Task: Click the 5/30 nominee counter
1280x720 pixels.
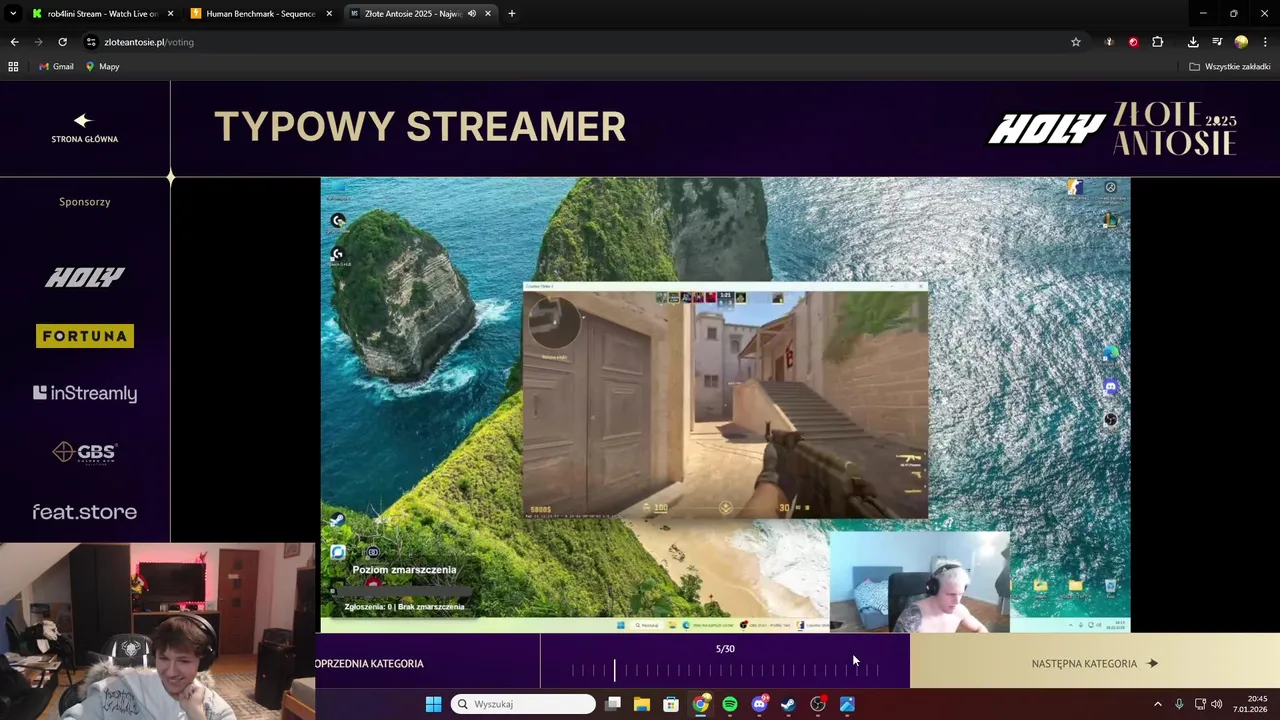Action: click(725, 649)
